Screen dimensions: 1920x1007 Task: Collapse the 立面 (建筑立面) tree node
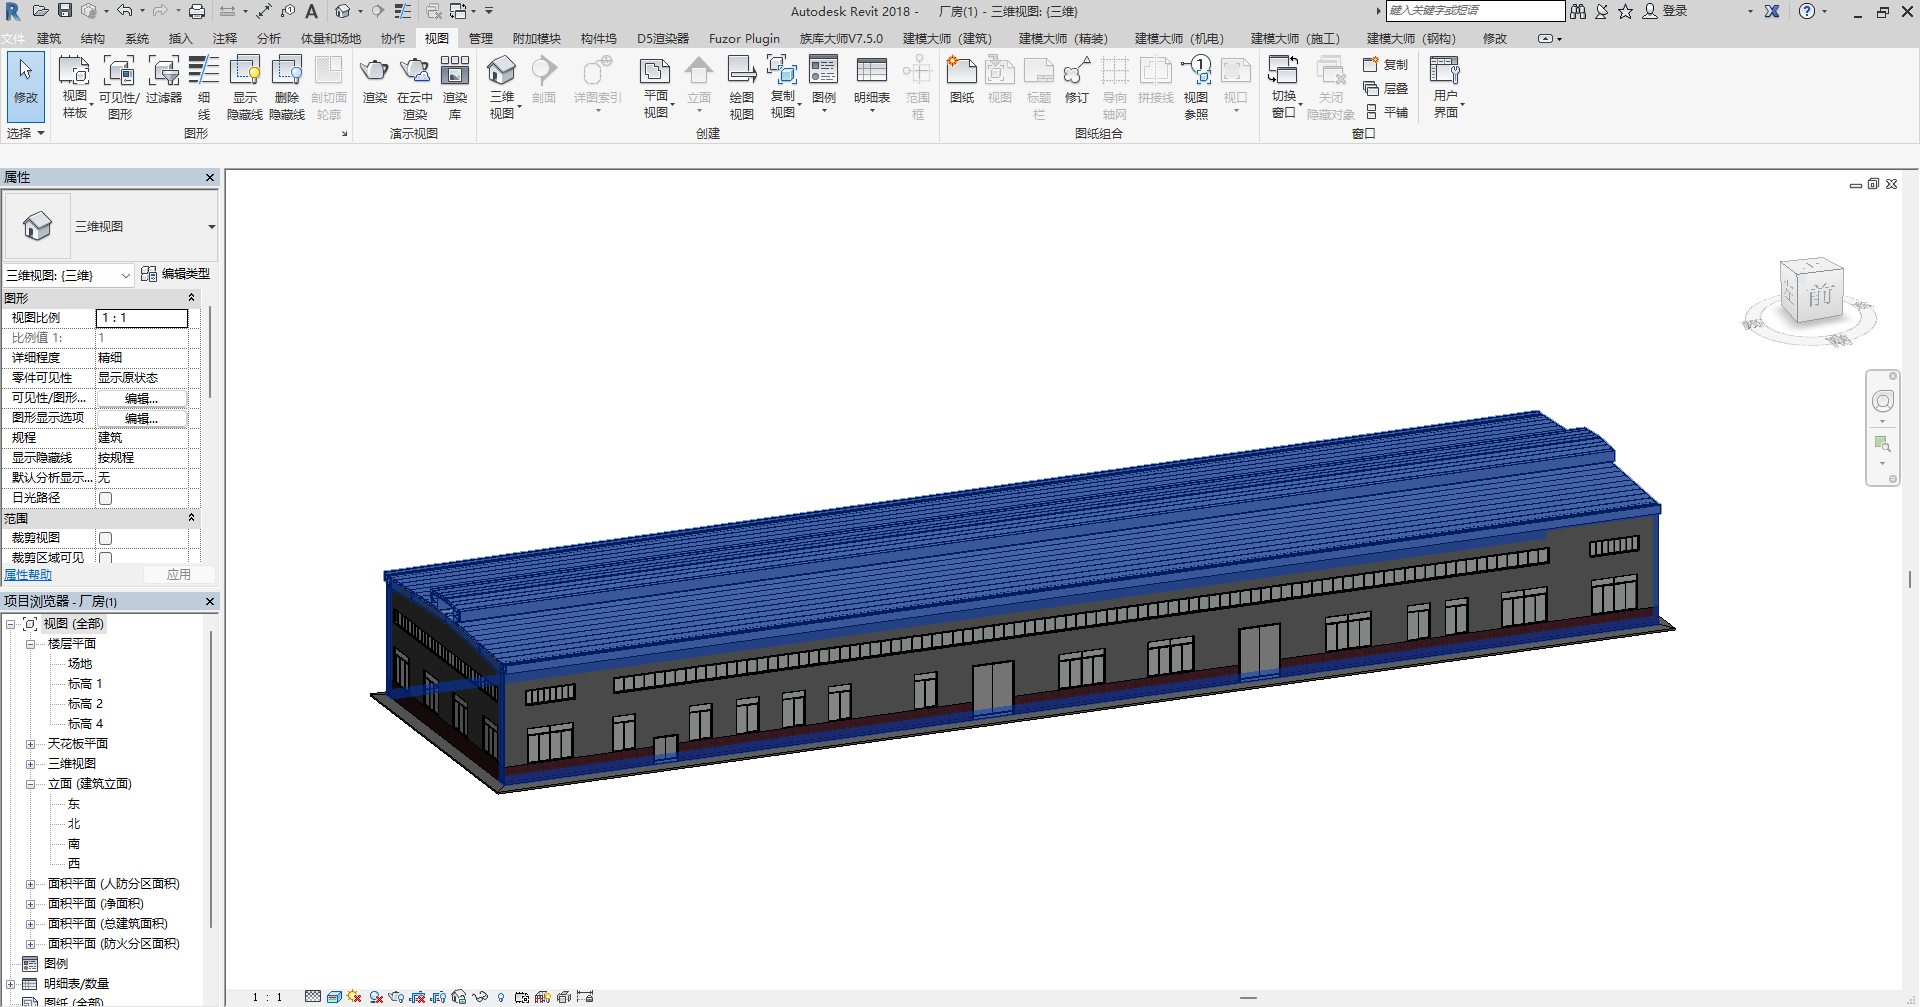pos(30,784)
